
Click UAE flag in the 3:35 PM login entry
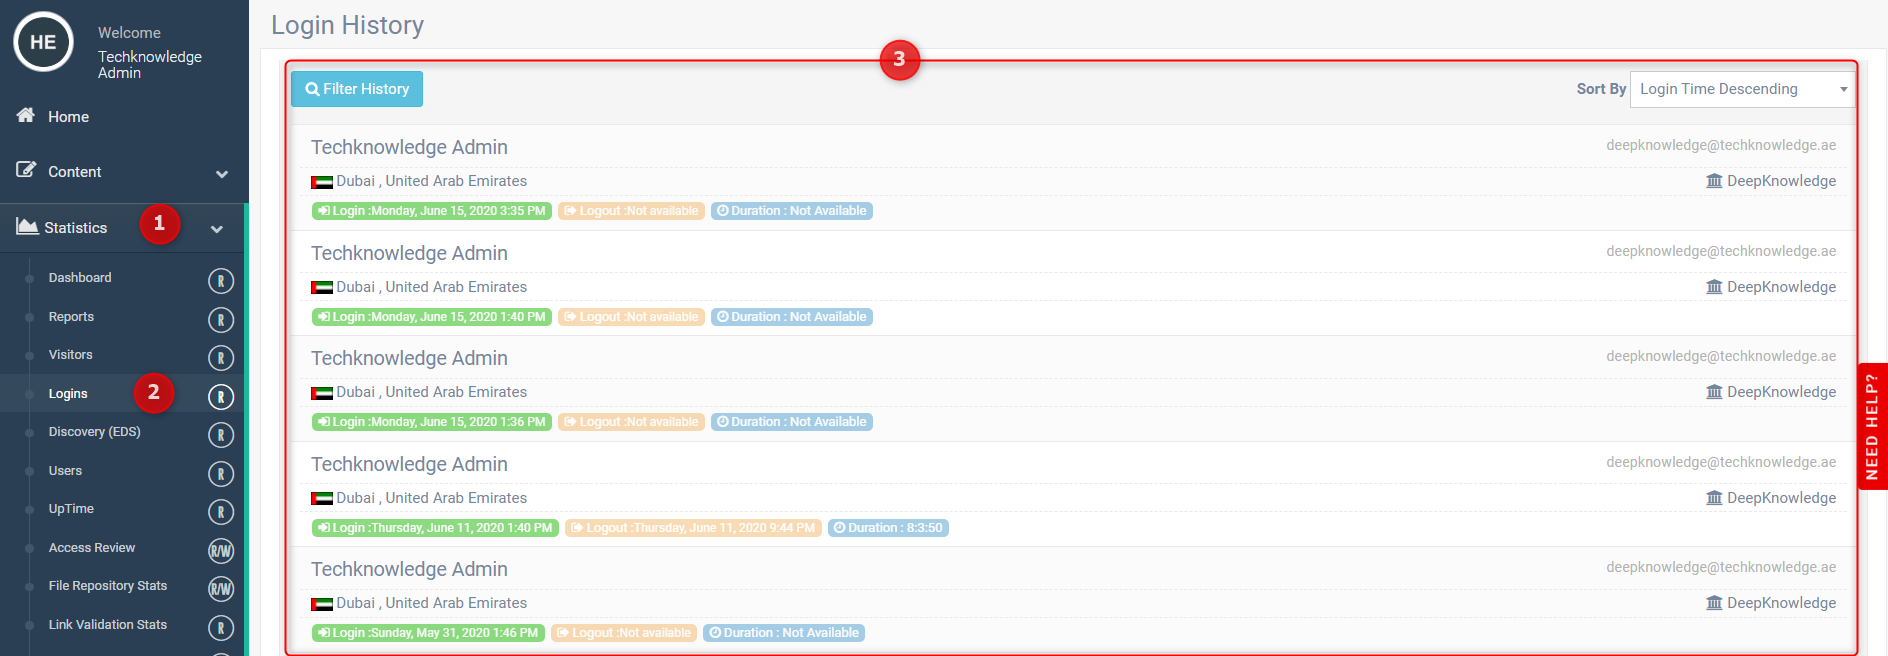(322, 182)
